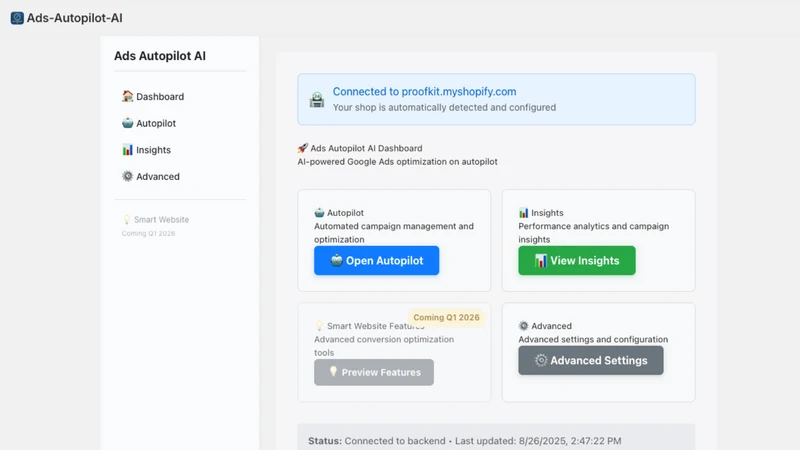Viewport: 800px width, 450px height.
Task: Click the house icon beside Dashboard
Action: (x=128, y=96)
